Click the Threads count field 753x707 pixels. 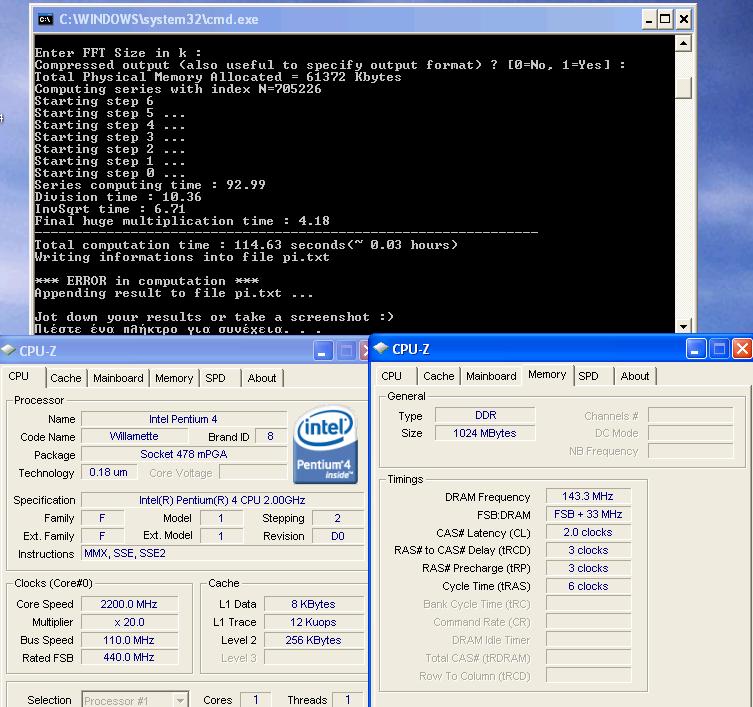pyautogui.click(x=348, y=700)
